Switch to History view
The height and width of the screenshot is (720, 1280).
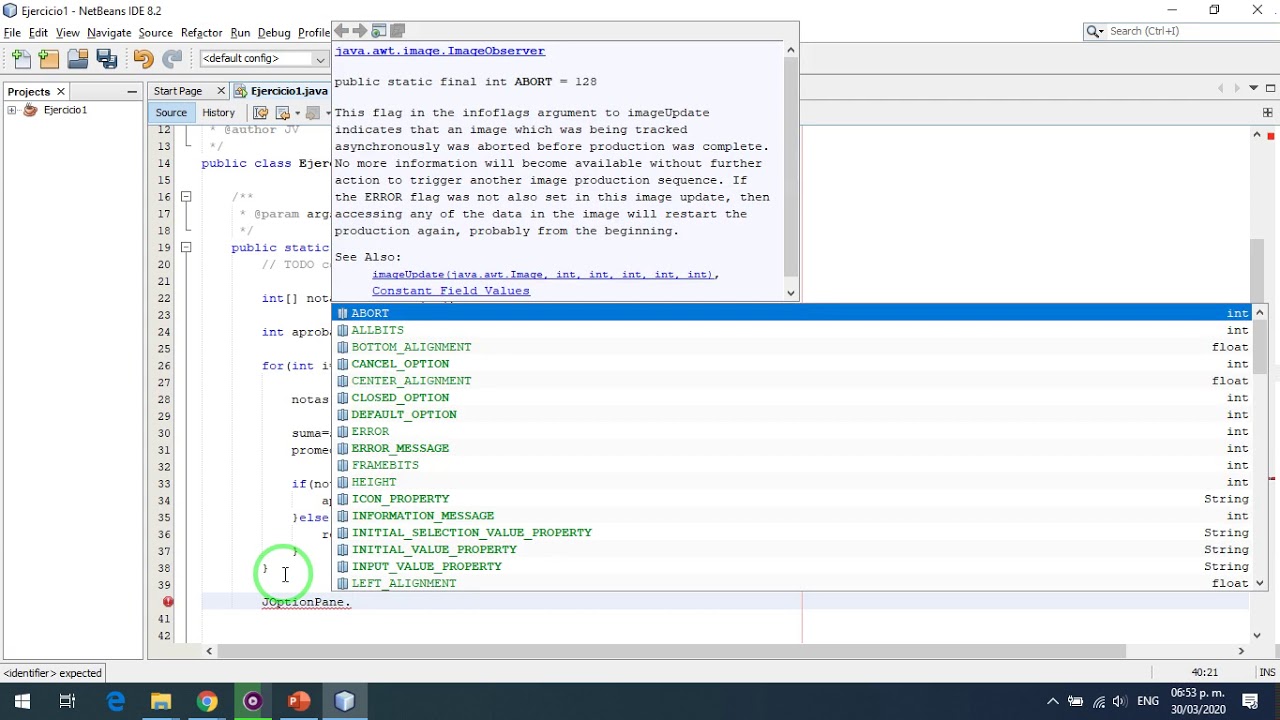(x=218, y=113)
